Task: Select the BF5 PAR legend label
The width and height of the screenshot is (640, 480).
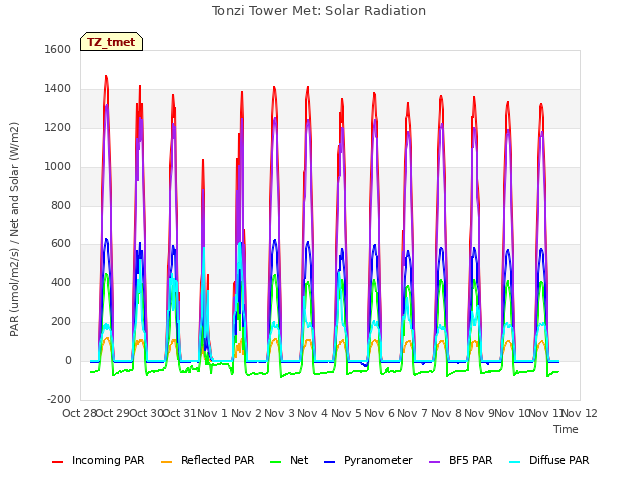Action: coord(471,460)
